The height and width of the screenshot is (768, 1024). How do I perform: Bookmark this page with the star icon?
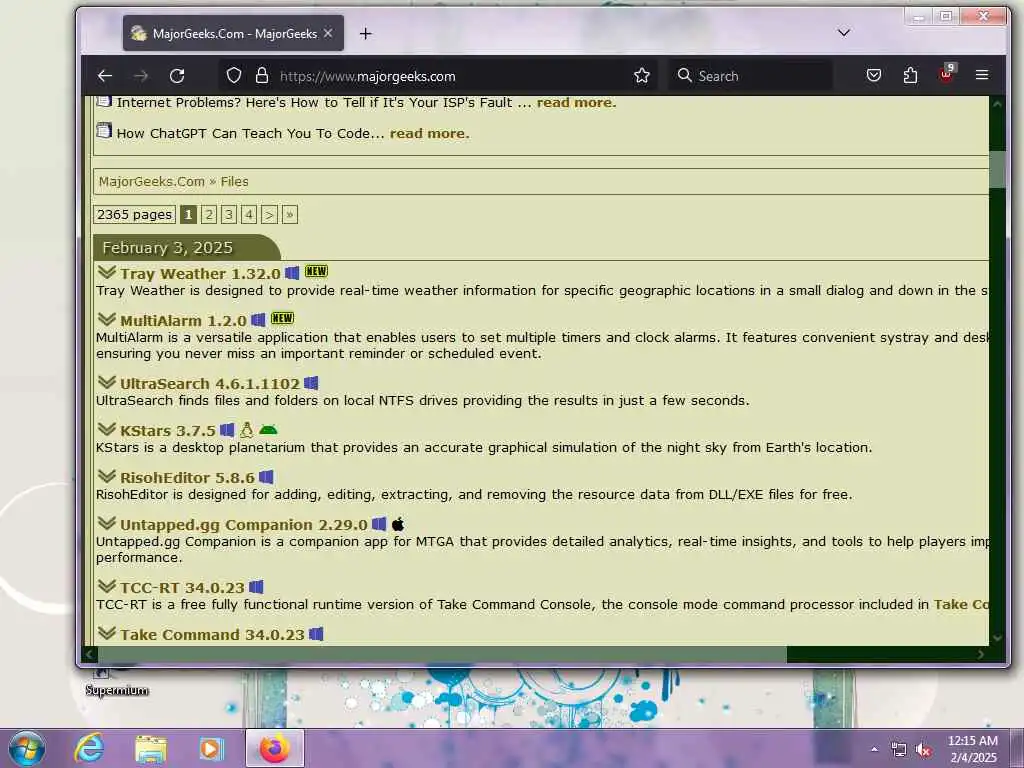click(x=641, y=76)
